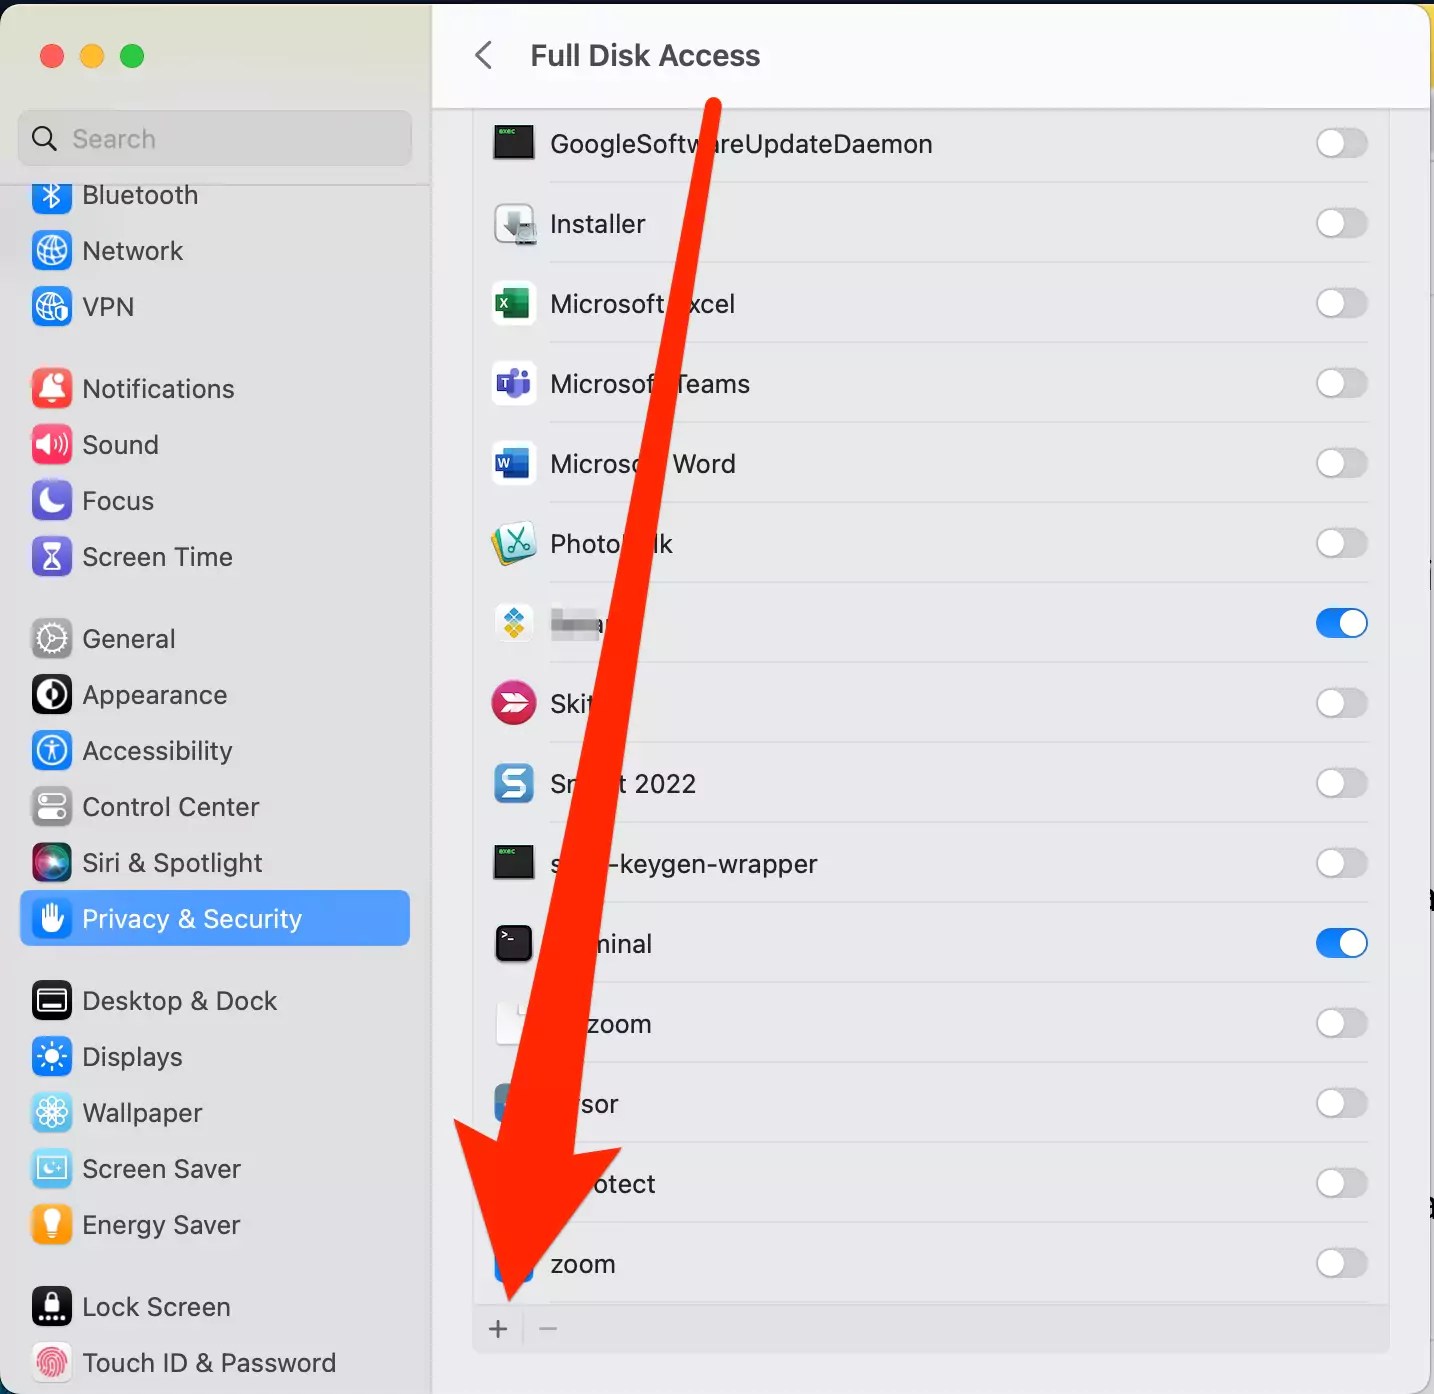Open Siri & Spotlight settings
This screenshot has height=1394, width=1434.
point(172,862)
